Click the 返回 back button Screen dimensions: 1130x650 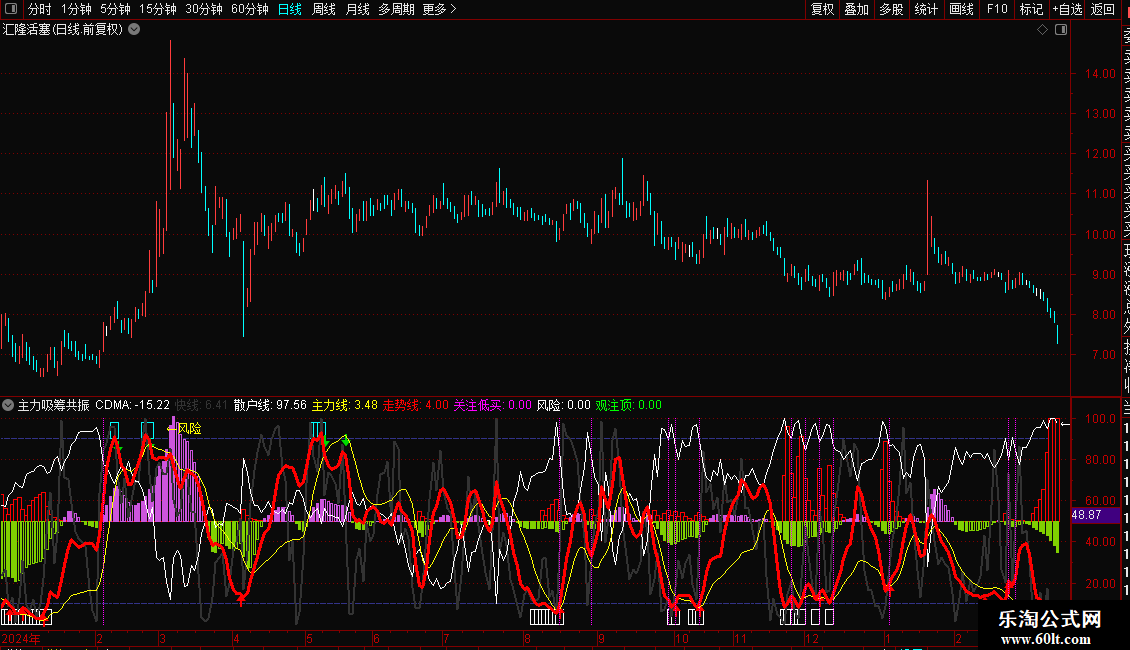pyautogui.click(x=1103, y=9)
